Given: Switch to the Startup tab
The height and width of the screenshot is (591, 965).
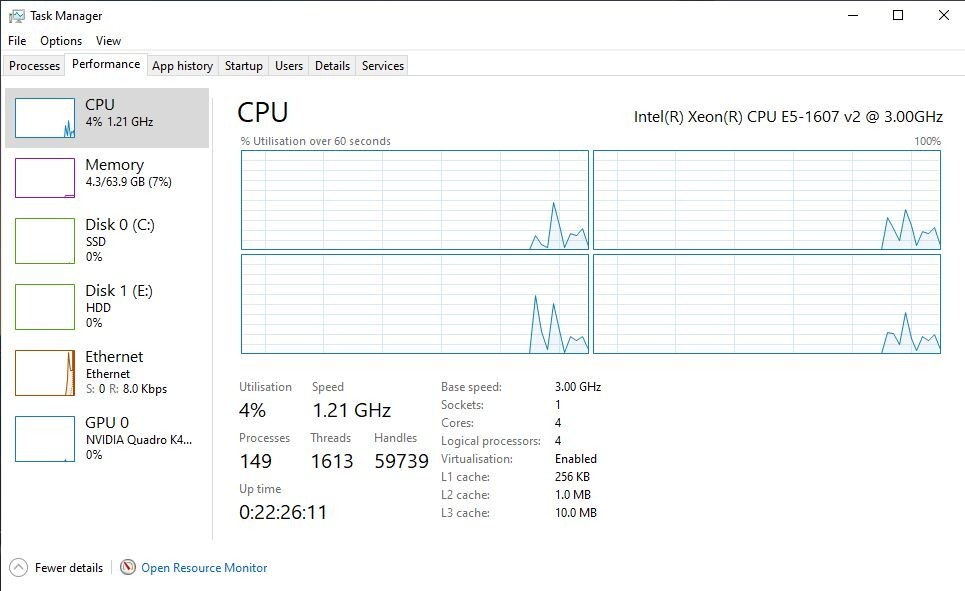Looking at the screenshot, I should coord(244,66).
